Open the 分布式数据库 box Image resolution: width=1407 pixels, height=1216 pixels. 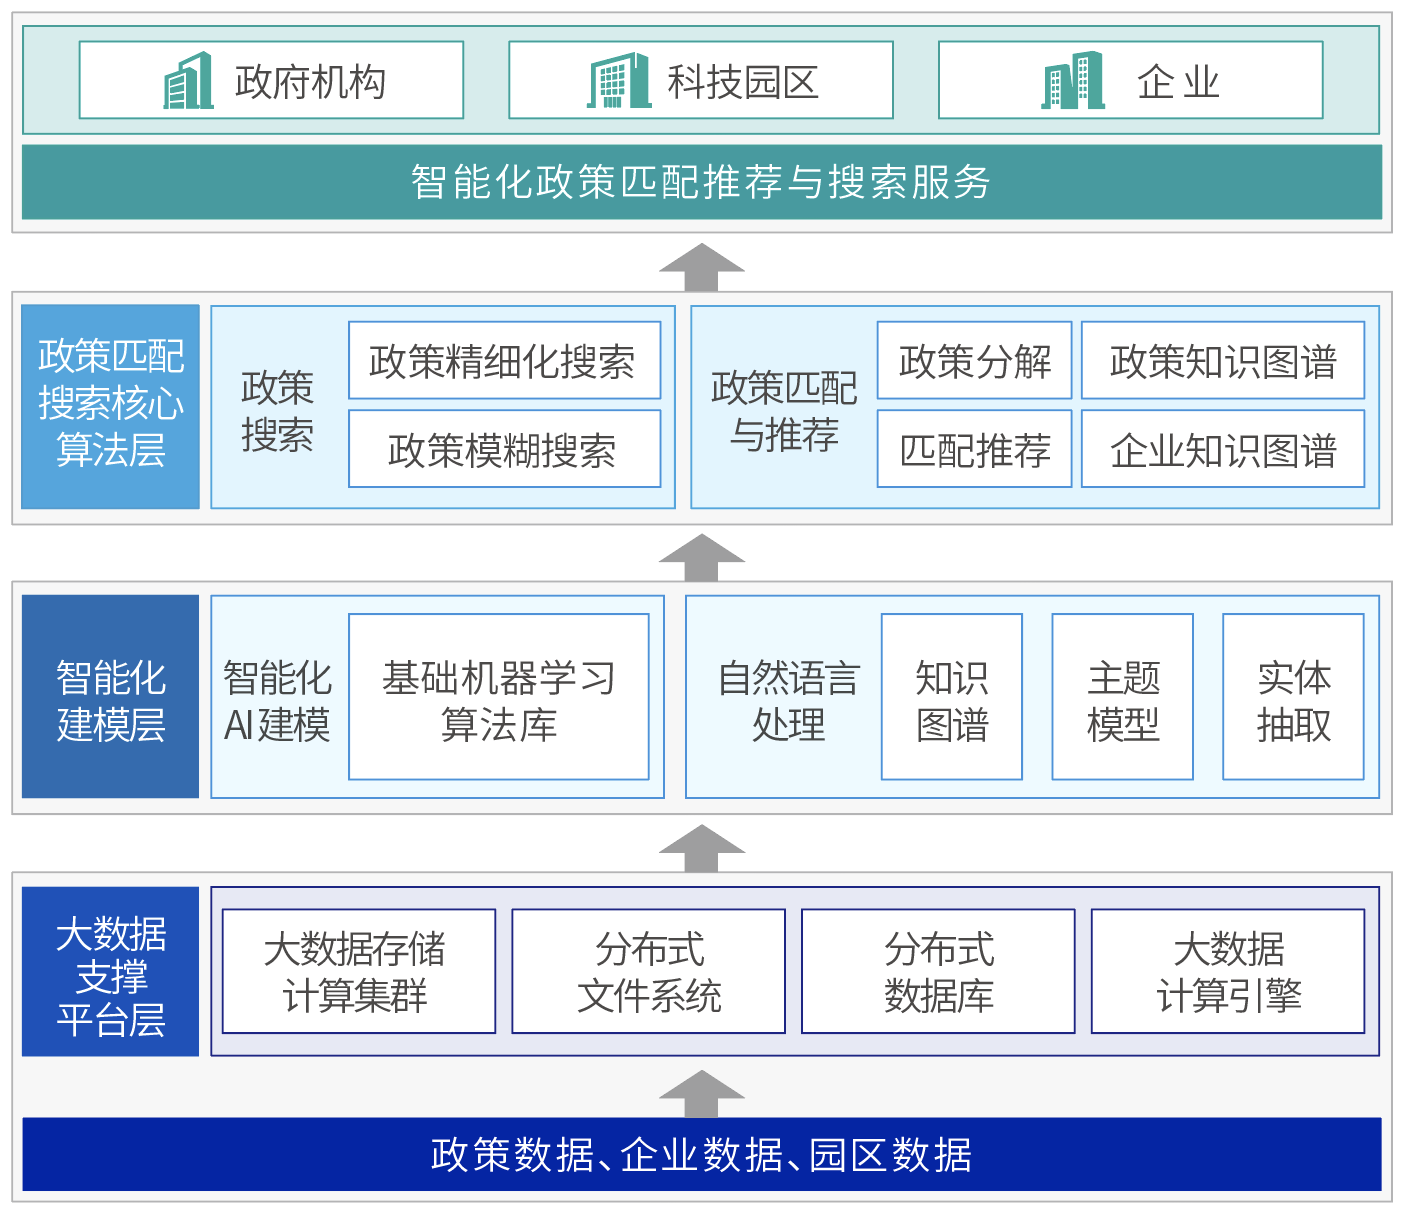939,971
